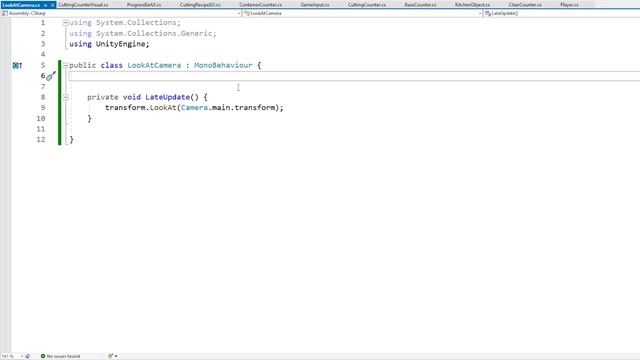The image size is (640, 360).
Task: Open the ProgressBarUI.cs tab
Action: point(144,4)
